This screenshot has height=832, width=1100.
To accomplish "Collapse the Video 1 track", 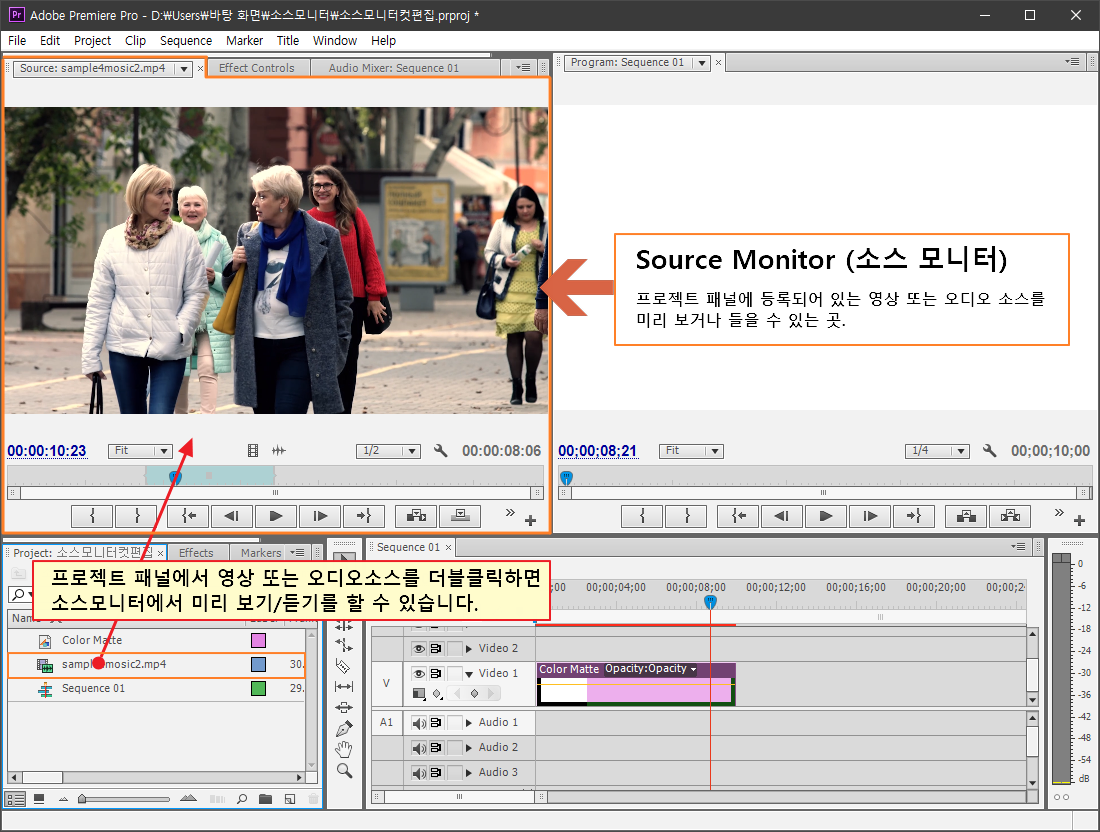I will [x=469, y=674].
